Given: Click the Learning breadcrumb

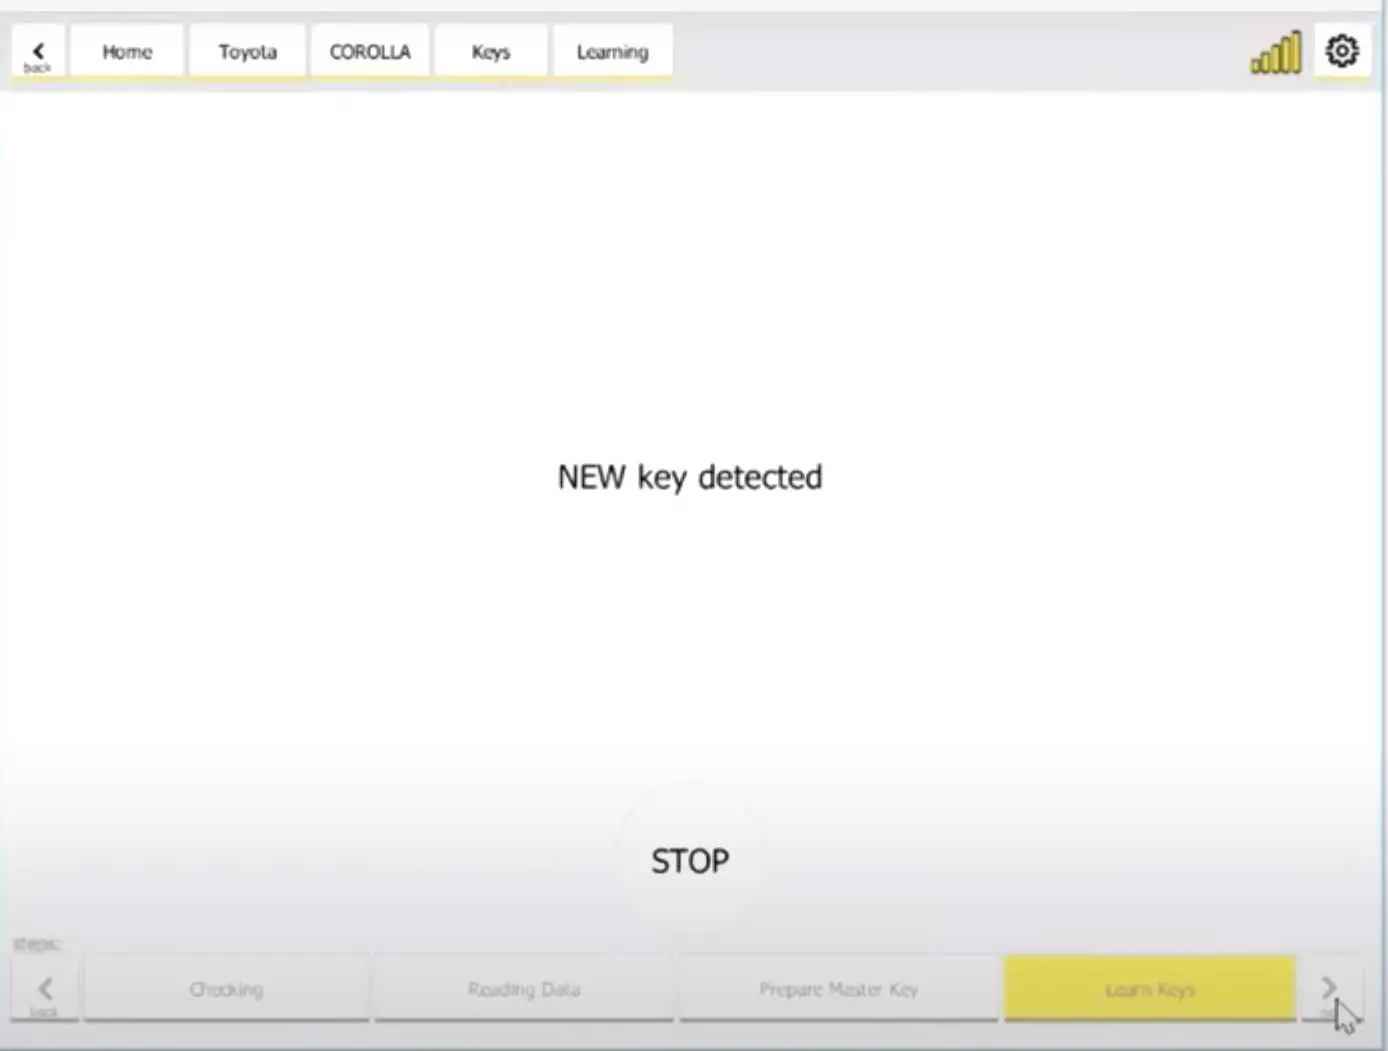Looking at the screenshot, I should [x=612, y=52].
